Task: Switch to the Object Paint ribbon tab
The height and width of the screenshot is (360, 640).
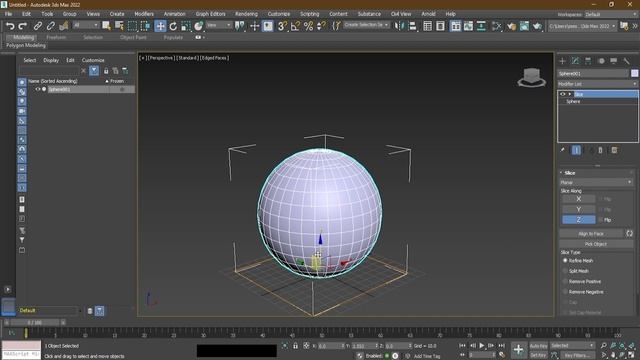Action: [133, 37]
